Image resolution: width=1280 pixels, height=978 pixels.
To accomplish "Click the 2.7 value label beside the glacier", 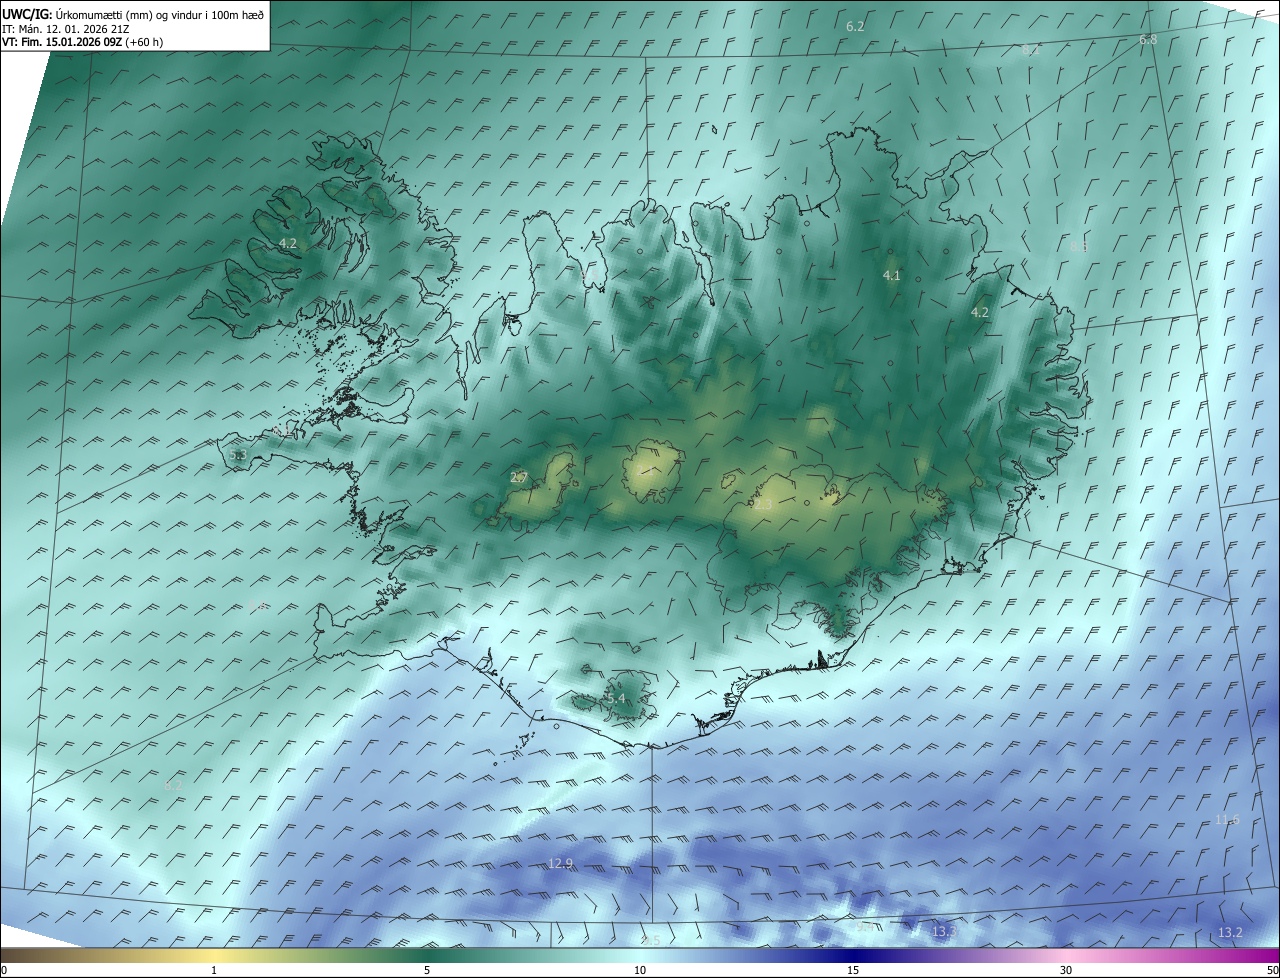I will (518, 477).
